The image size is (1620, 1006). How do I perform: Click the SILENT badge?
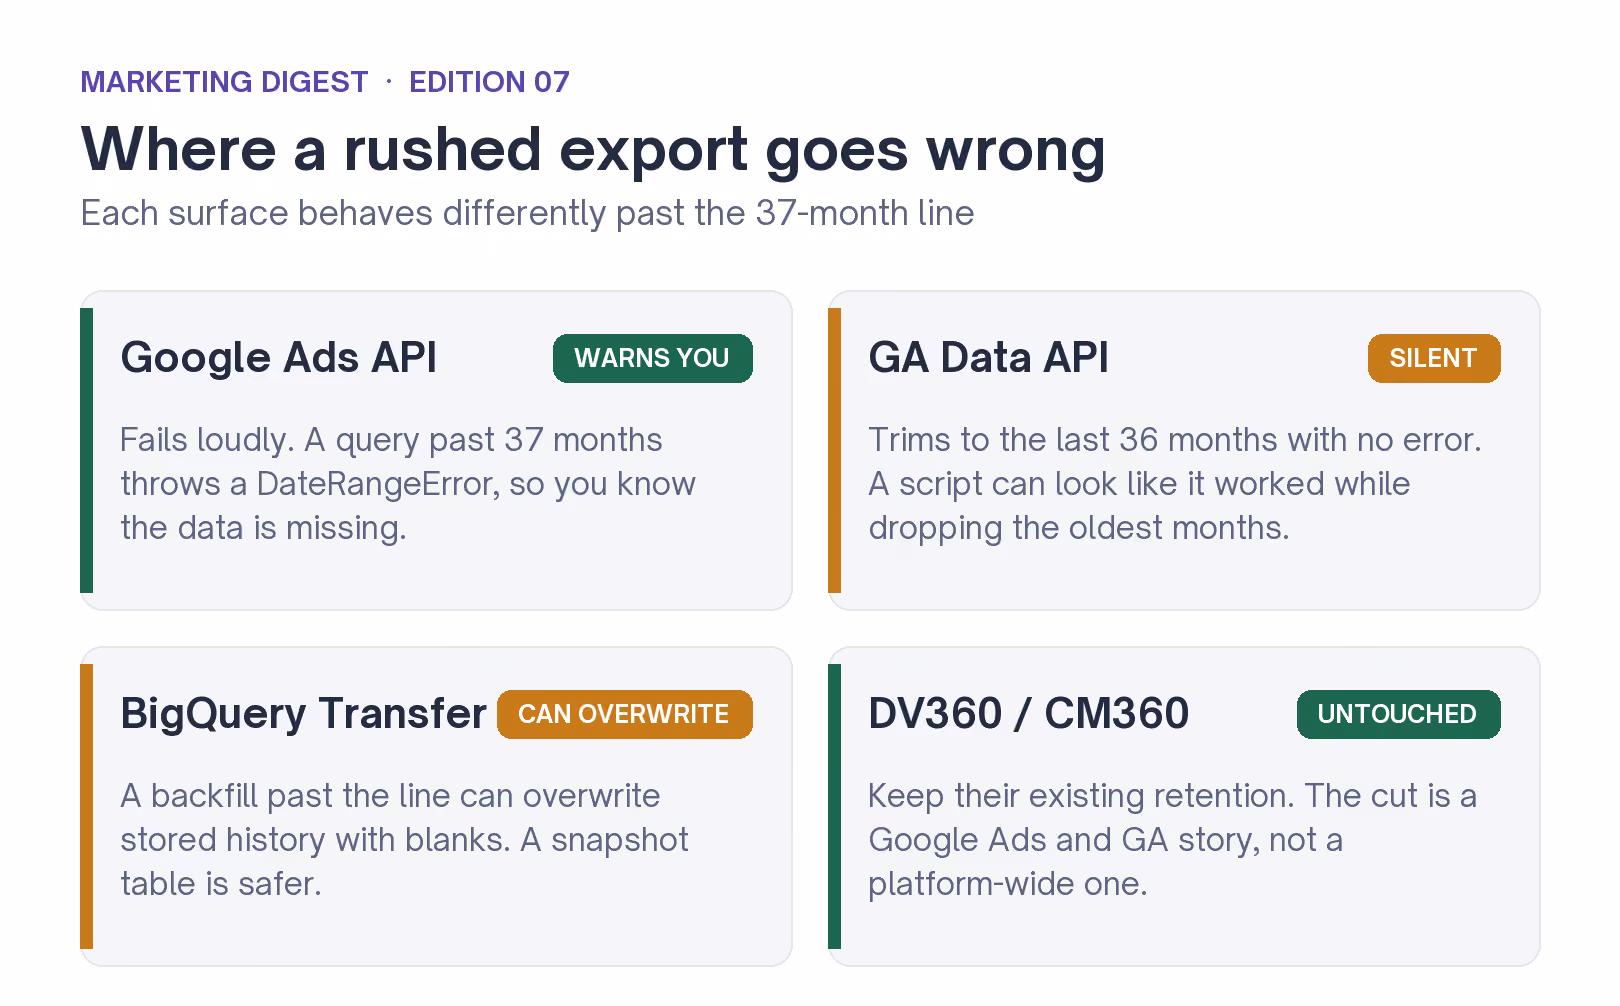coord(1433,358)
